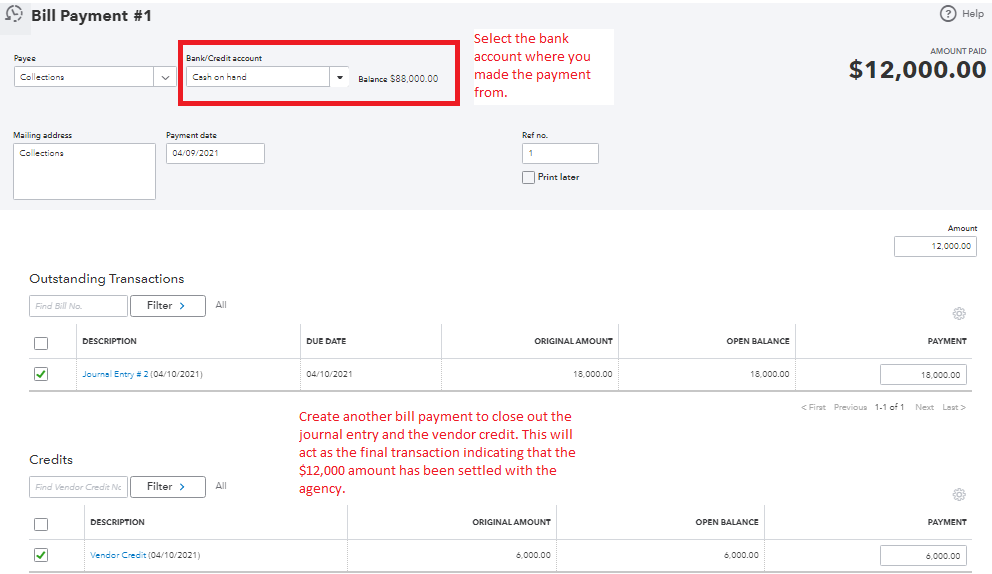The image size is (992, 574).
Task: Open the Vendor Credit link
Action: pyautogui.click(x=117, y=555)
